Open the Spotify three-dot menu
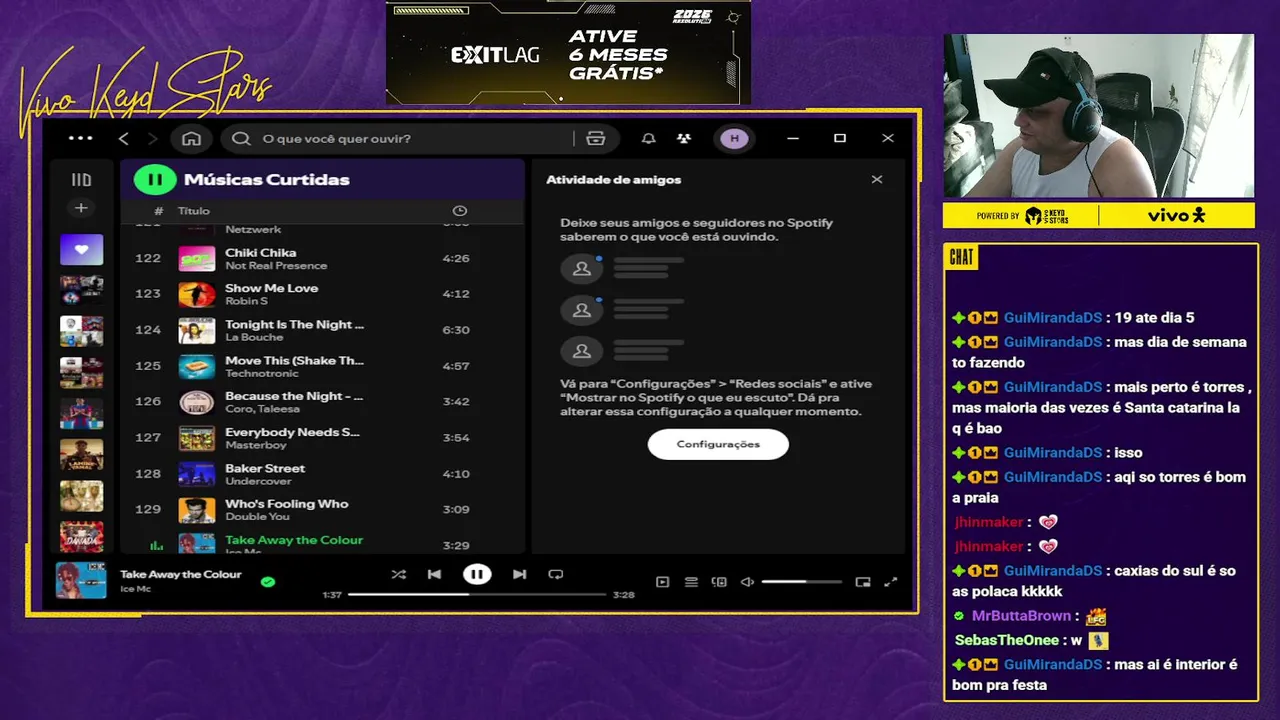Image resolution: width=1280 pixels, height=720 pixels. tap(80, 138)
